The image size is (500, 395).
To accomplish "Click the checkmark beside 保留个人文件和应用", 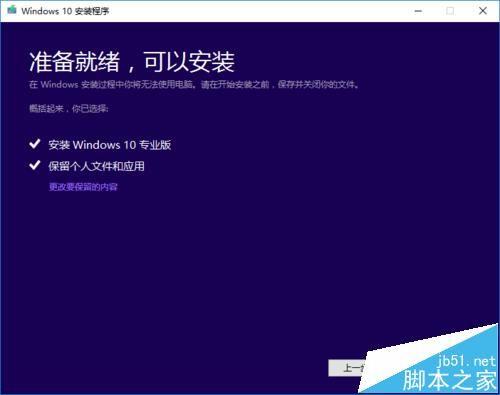I will [x=35, y=165].
